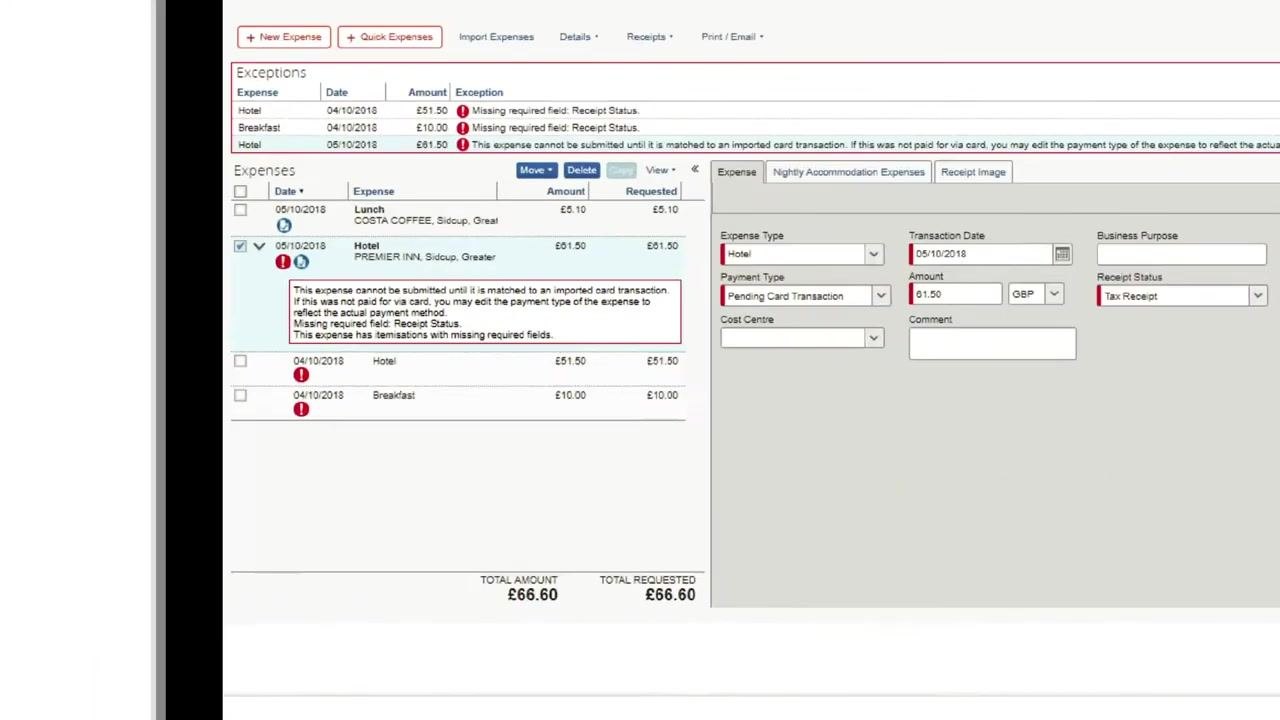Untick the checkbox for the PREMIER INN Hotel expense

click(x=240, y=246)
